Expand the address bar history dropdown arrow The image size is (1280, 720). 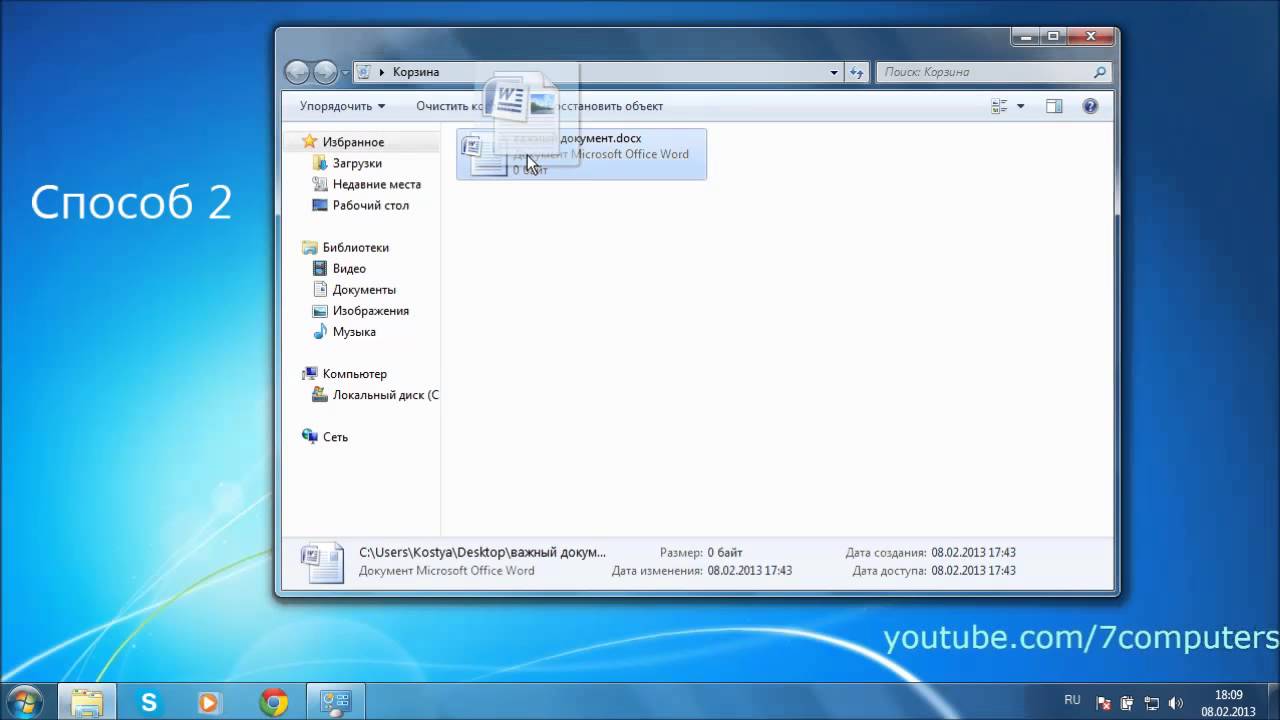point(834,72)
